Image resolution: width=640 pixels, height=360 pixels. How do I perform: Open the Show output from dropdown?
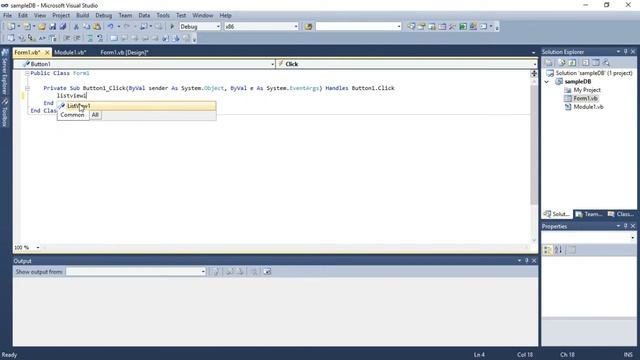coord(203,271)
